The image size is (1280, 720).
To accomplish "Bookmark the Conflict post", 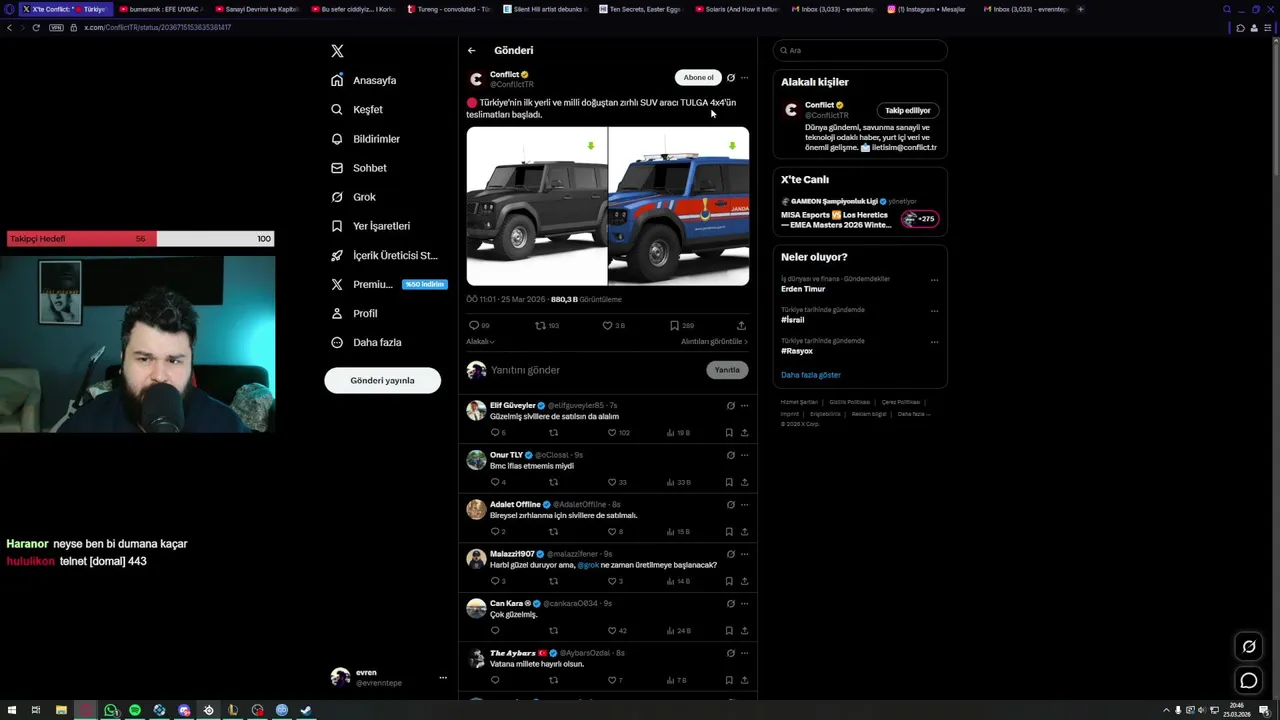I will coord(674,325).
